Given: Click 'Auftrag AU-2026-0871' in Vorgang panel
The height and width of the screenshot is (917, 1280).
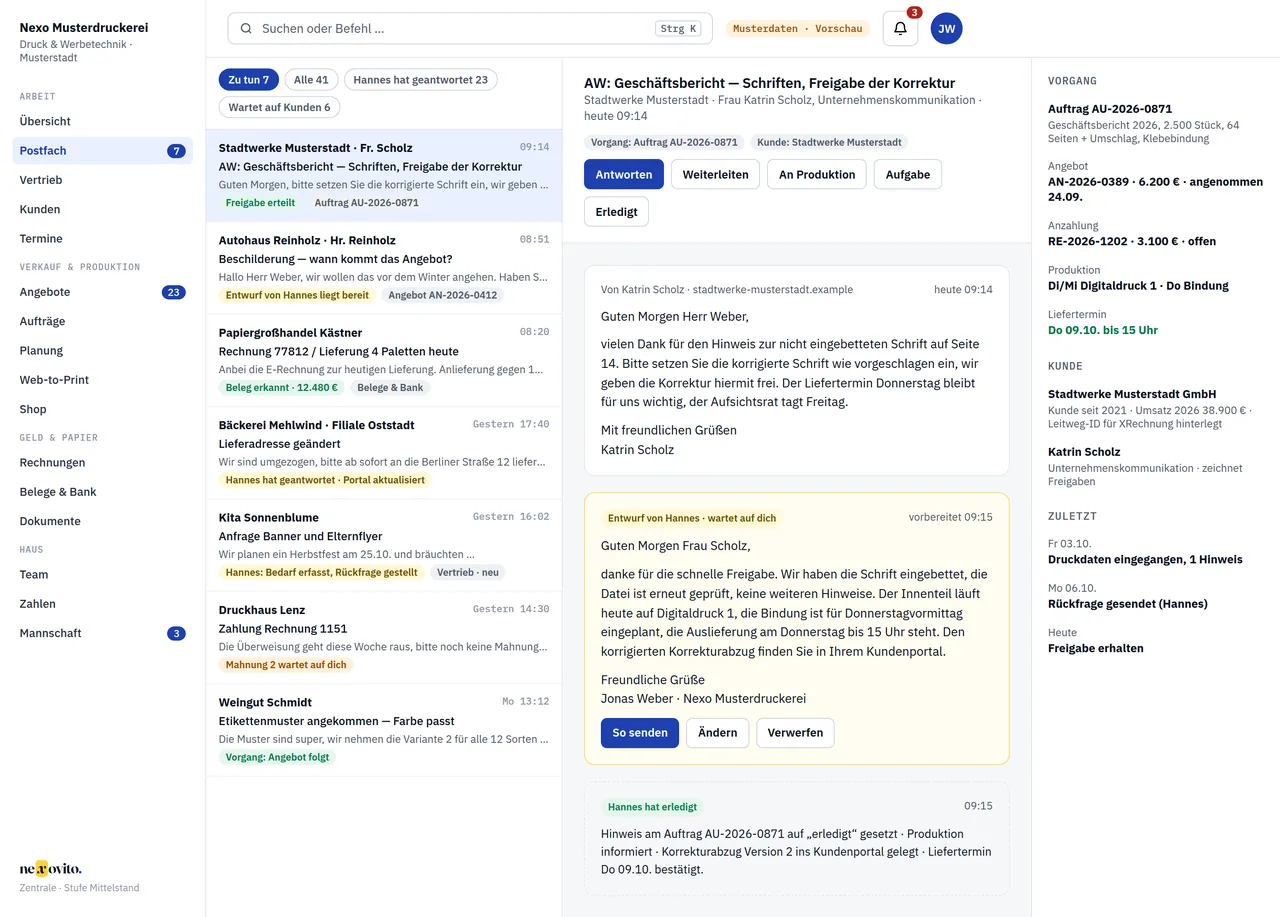Looking at the screenshot, I should [1110, 109].
